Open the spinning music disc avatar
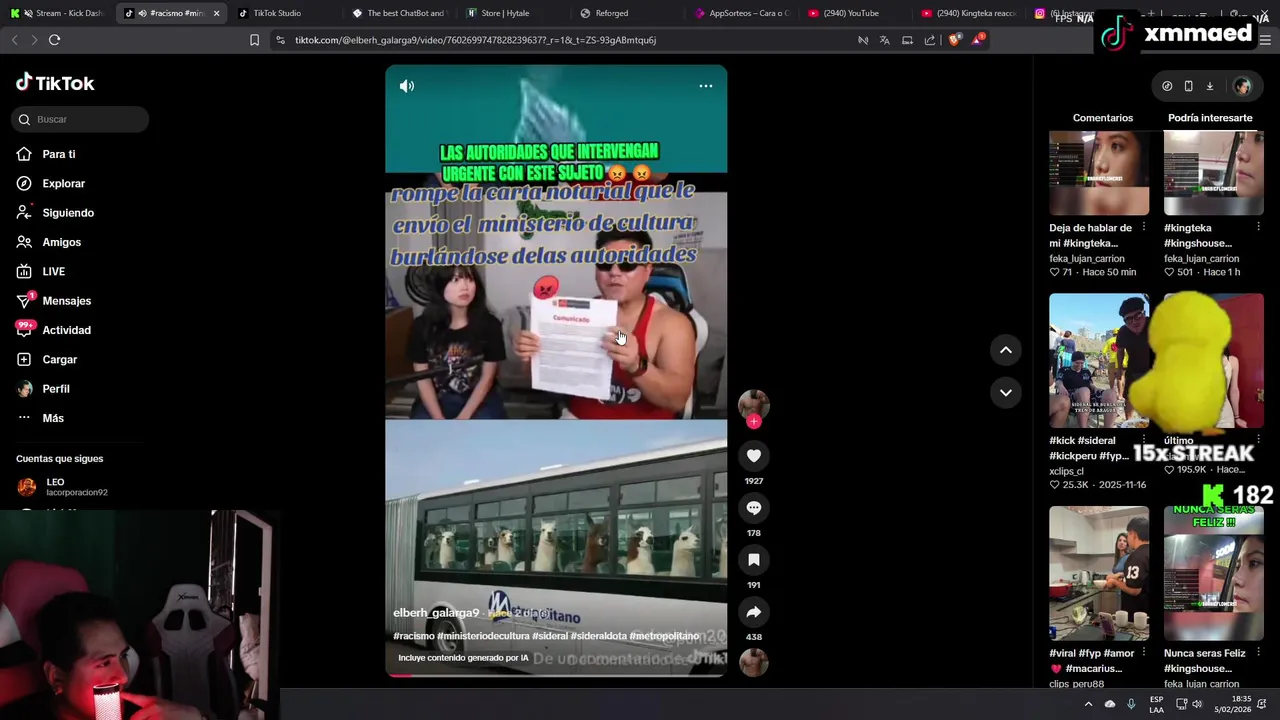 [x=754, y=662]
